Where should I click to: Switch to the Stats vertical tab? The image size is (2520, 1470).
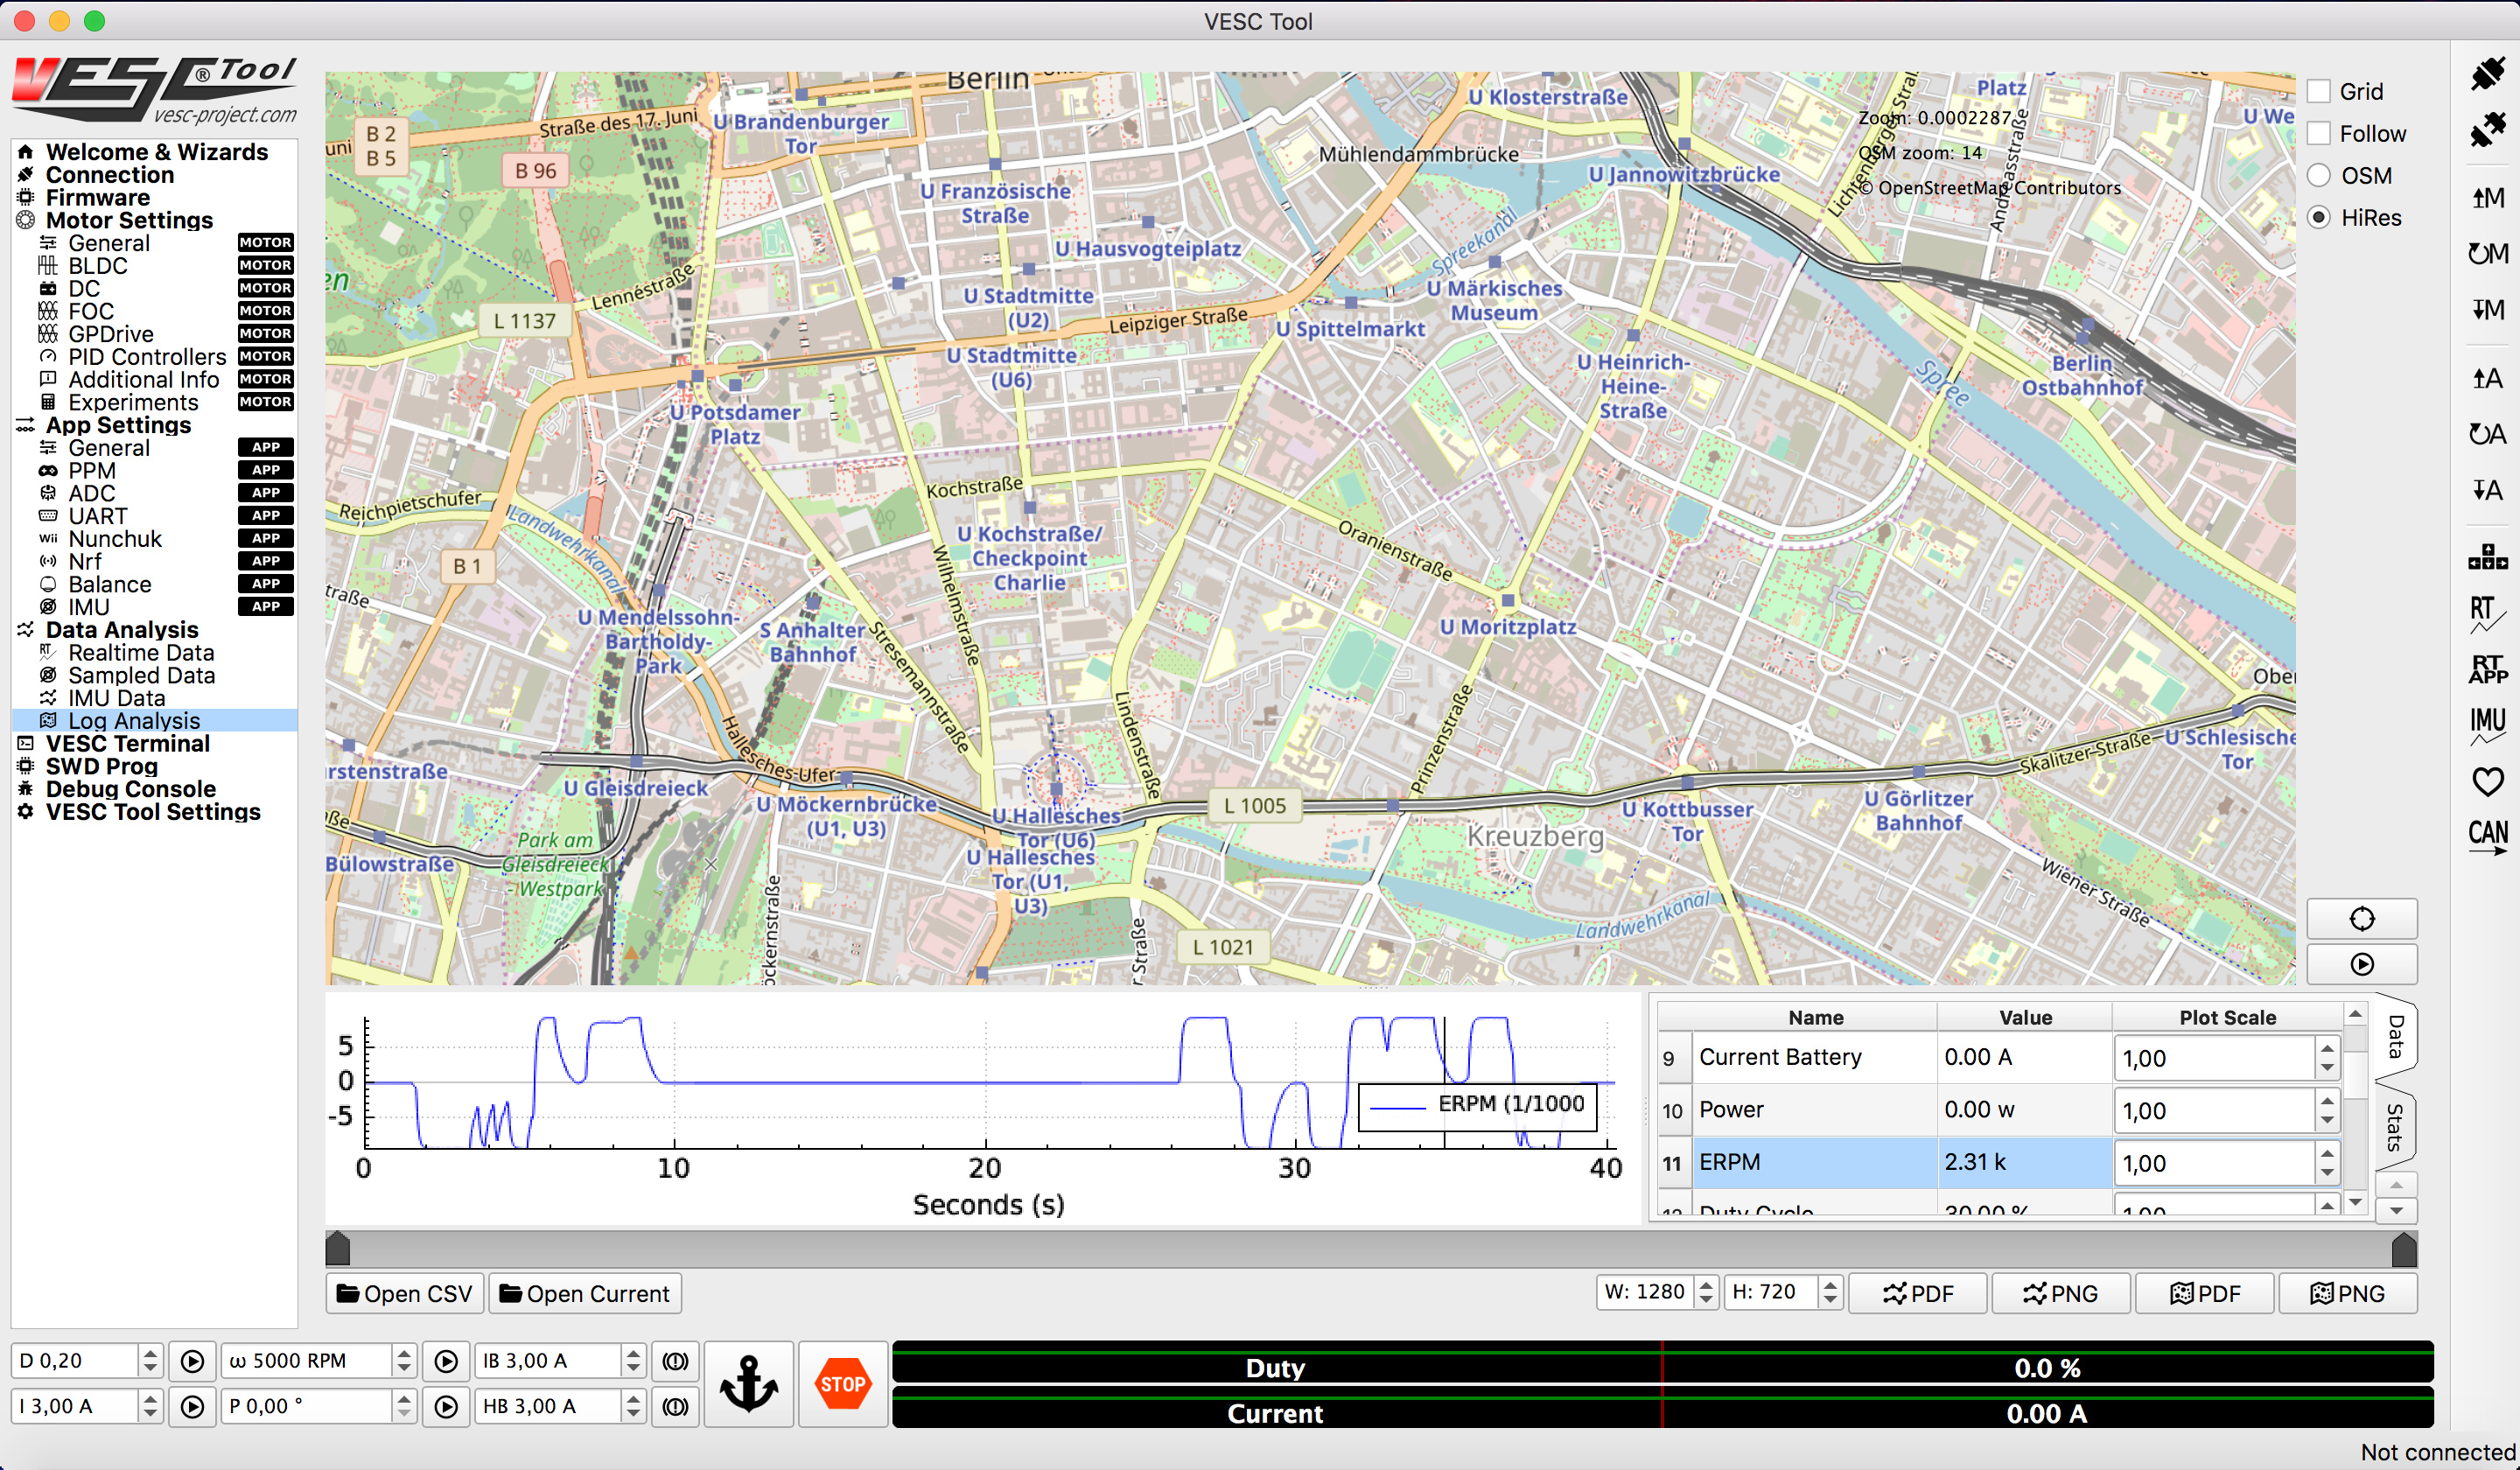(2396, 1127)
